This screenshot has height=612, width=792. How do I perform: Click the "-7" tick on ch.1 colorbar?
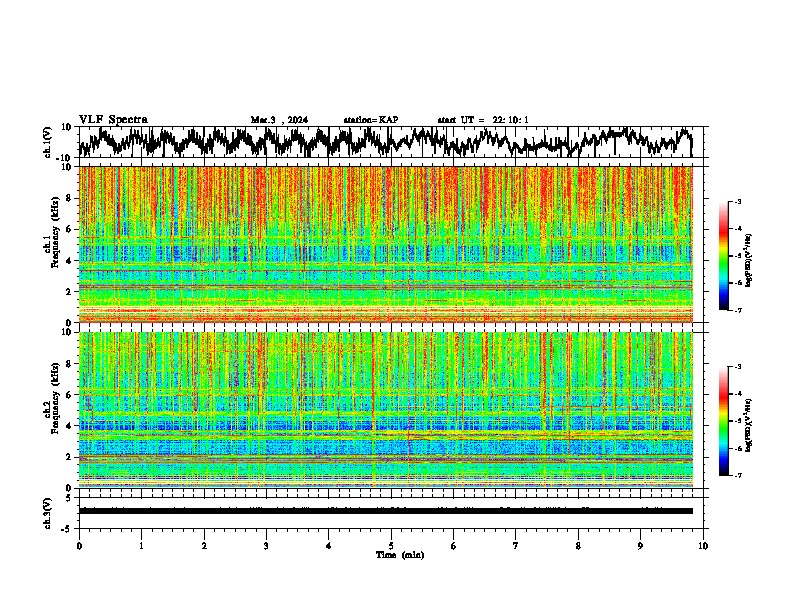click(x=737, y=310)
